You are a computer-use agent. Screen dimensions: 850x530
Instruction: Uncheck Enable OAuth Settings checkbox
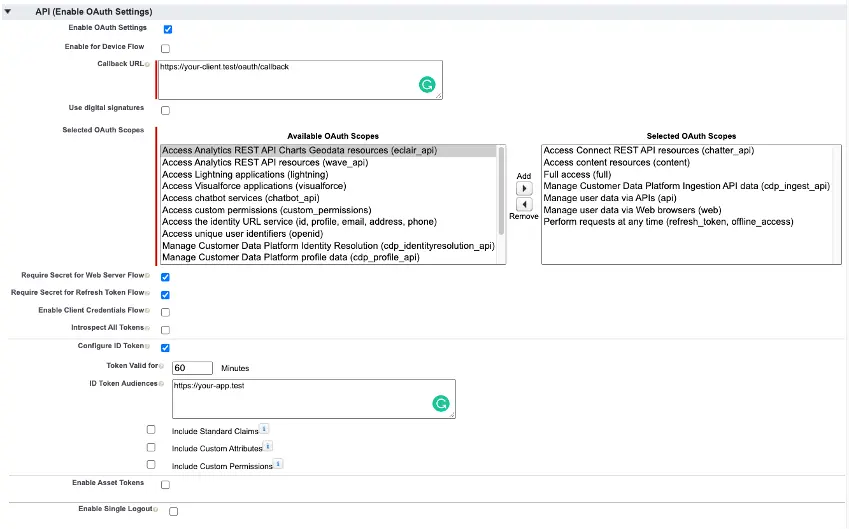(167, 29)
